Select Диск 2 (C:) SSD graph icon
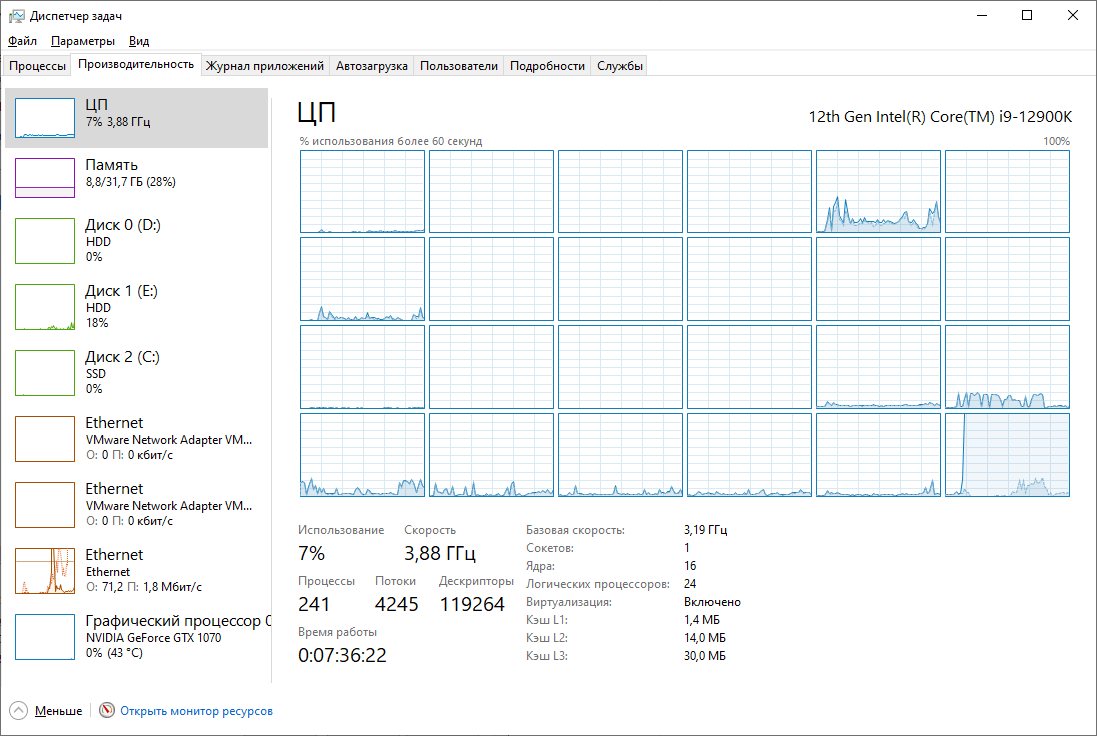 45,373
